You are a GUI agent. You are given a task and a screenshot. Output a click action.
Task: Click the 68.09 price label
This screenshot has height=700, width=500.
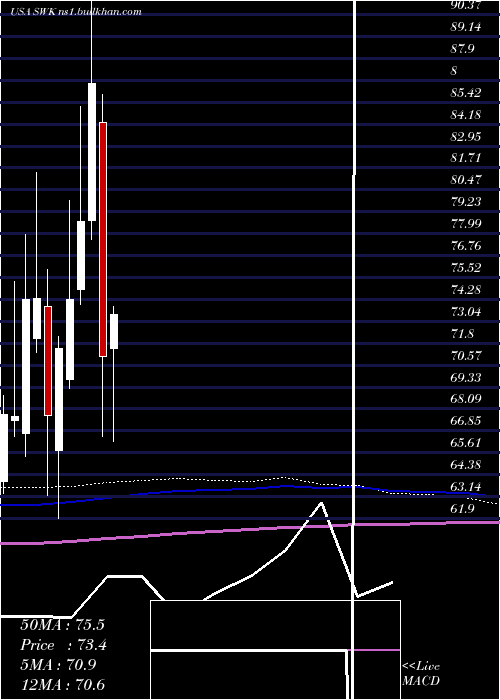(x=466, y=398)
